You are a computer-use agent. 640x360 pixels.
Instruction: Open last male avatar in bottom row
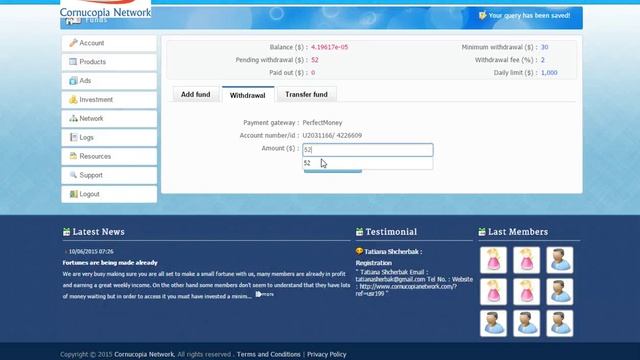560,324
